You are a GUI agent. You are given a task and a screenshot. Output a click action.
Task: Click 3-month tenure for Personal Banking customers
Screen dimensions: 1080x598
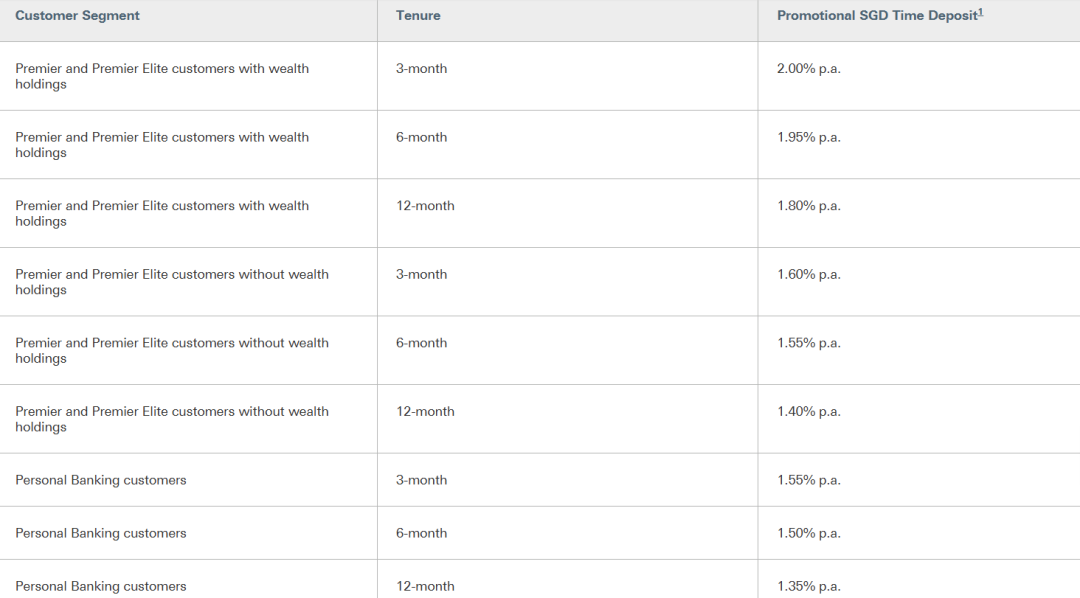pos(422,480)
